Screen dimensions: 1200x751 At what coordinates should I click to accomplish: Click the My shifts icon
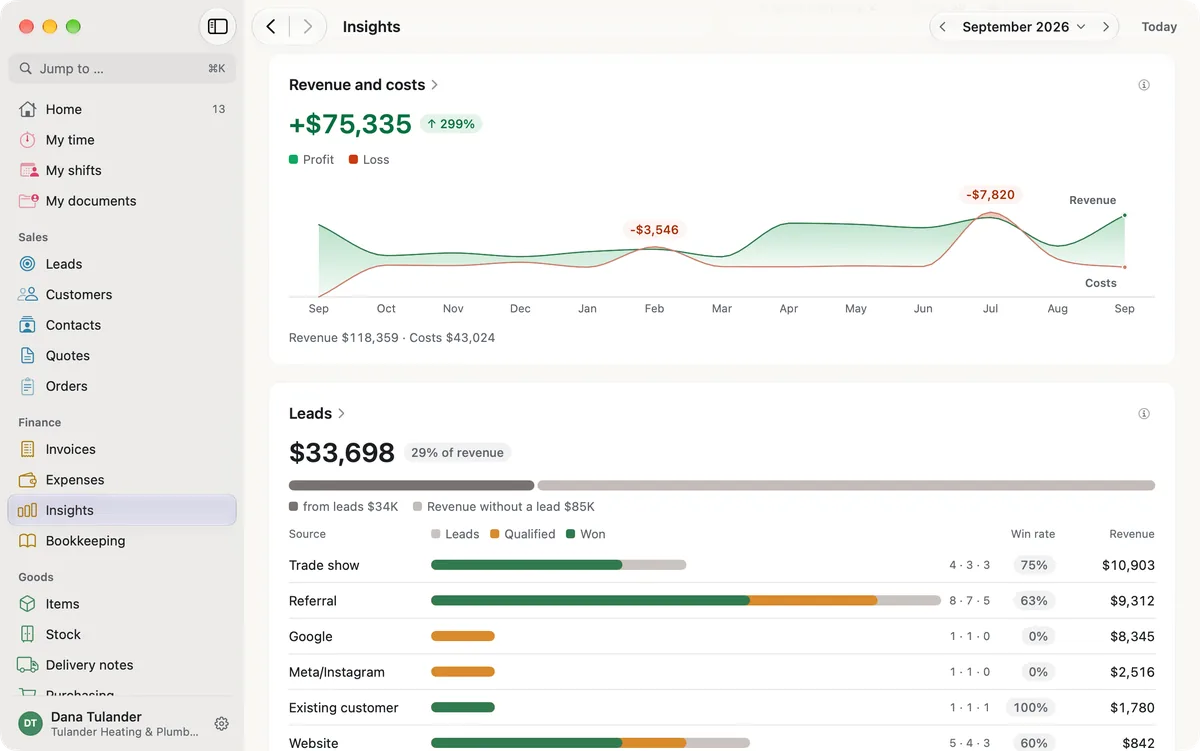28,170
